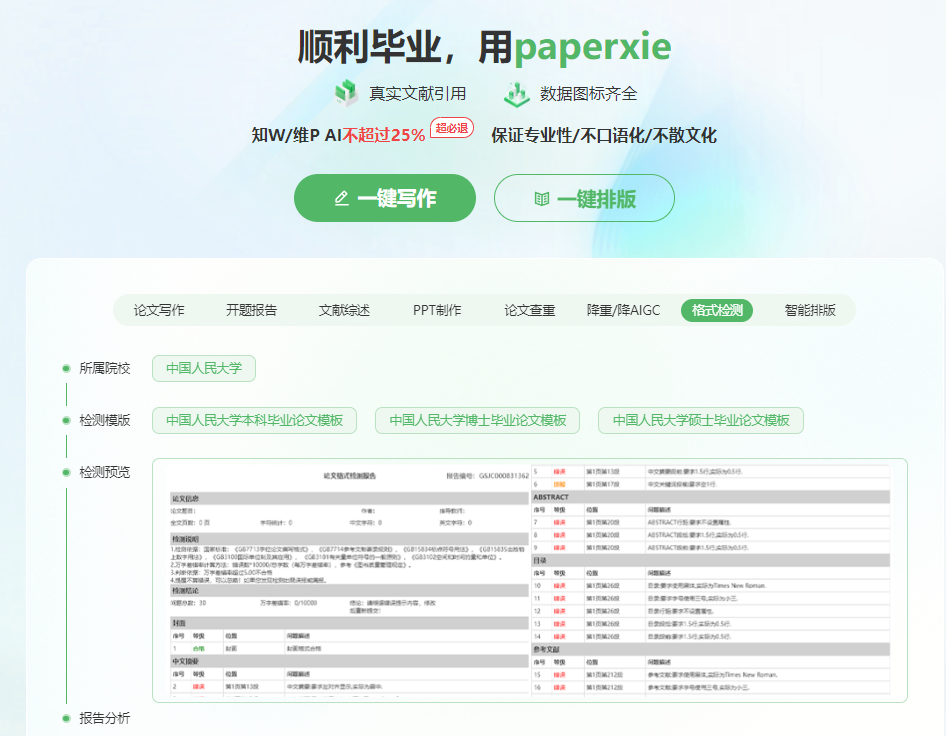Click the timeline dot beside 检测预览
The image size is (946, 736).
[65, 472]
